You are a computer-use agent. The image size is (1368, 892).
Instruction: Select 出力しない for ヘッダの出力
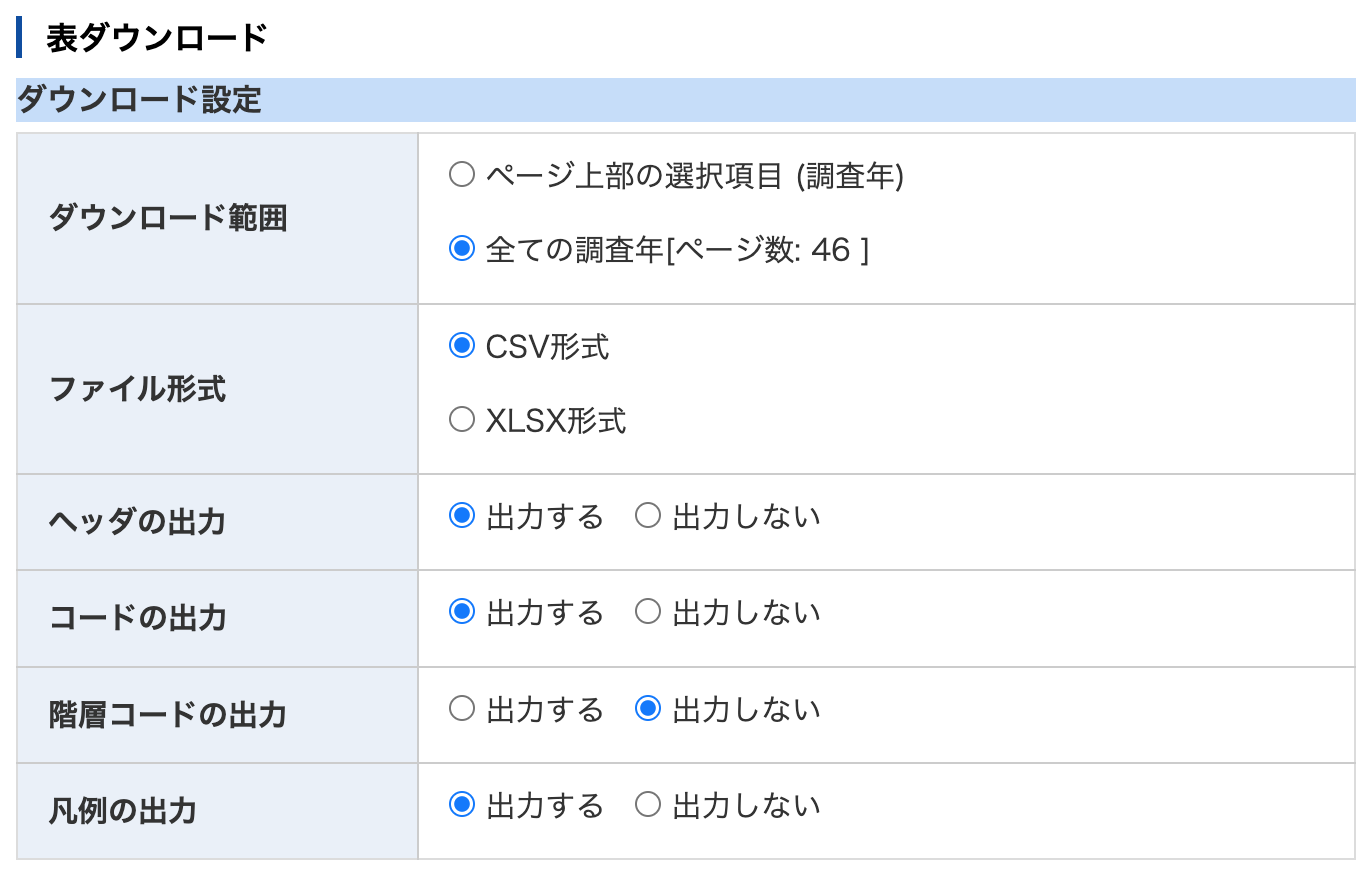tap(648, 516)
